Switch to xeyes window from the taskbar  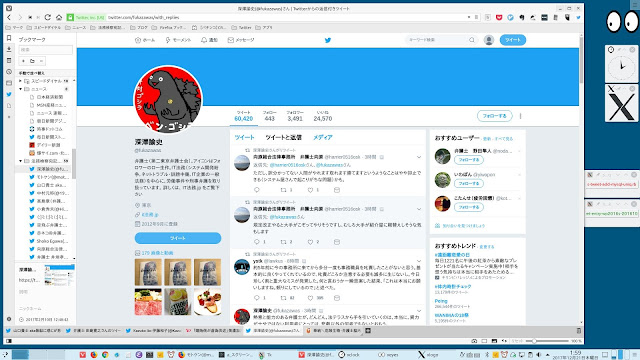(x=388, y=355)
